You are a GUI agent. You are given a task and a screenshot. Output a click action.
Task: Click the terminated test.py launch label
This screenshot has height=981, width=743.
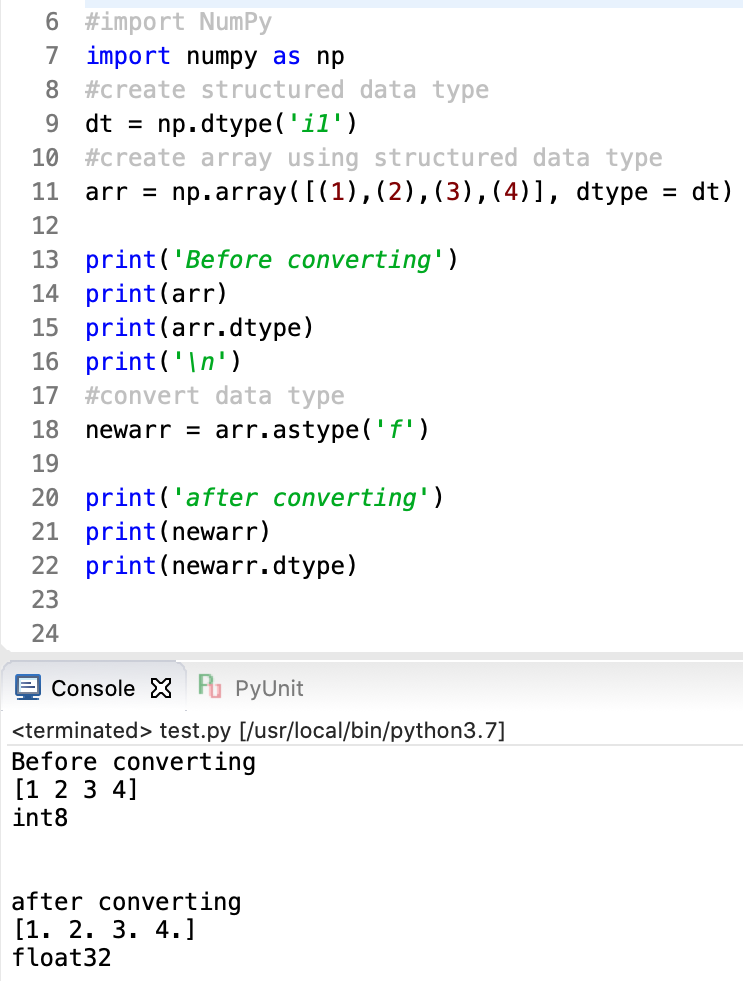coord(258,731)
